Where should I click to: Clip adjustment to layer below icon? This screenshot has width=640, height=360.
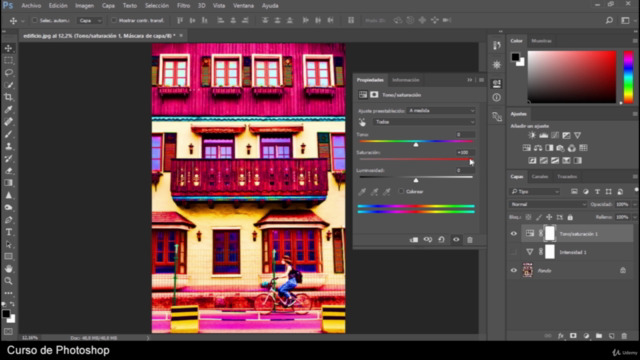pyautogui.click(x=414, y=240)
